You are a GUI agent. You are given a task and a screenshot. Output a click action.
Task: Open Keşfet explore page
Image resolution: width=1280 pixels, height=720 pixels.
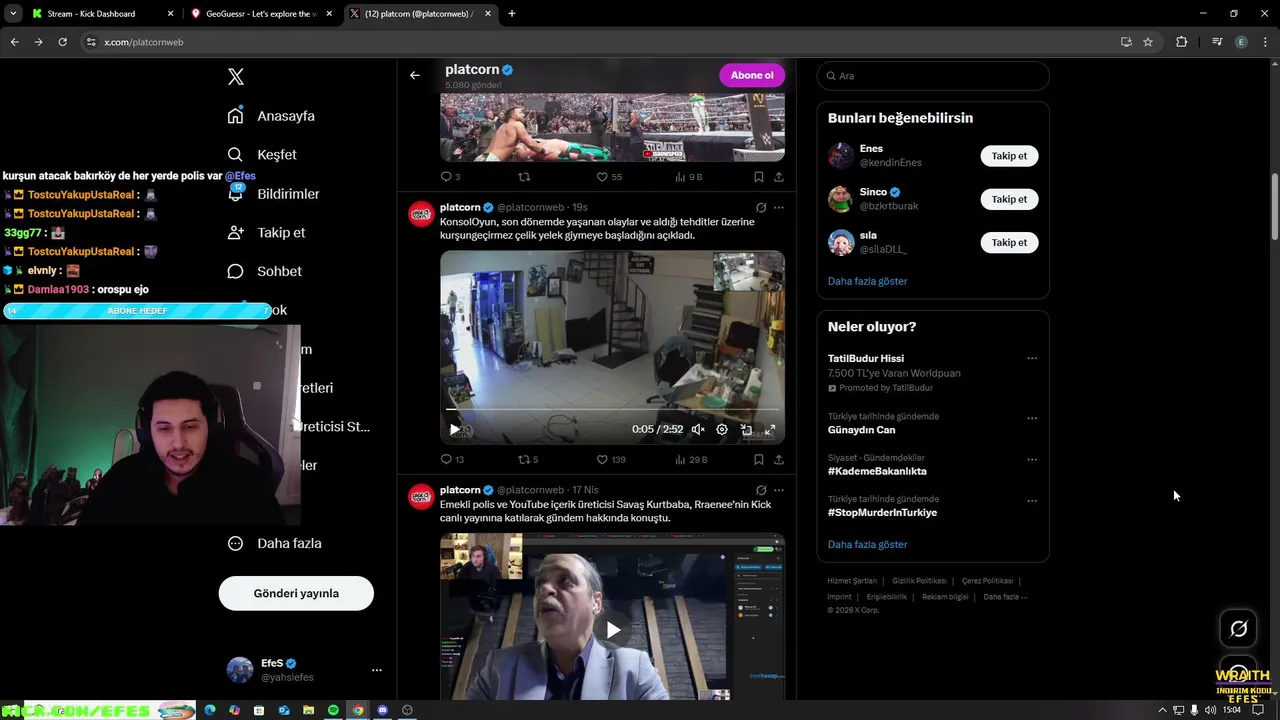(262, 155)
